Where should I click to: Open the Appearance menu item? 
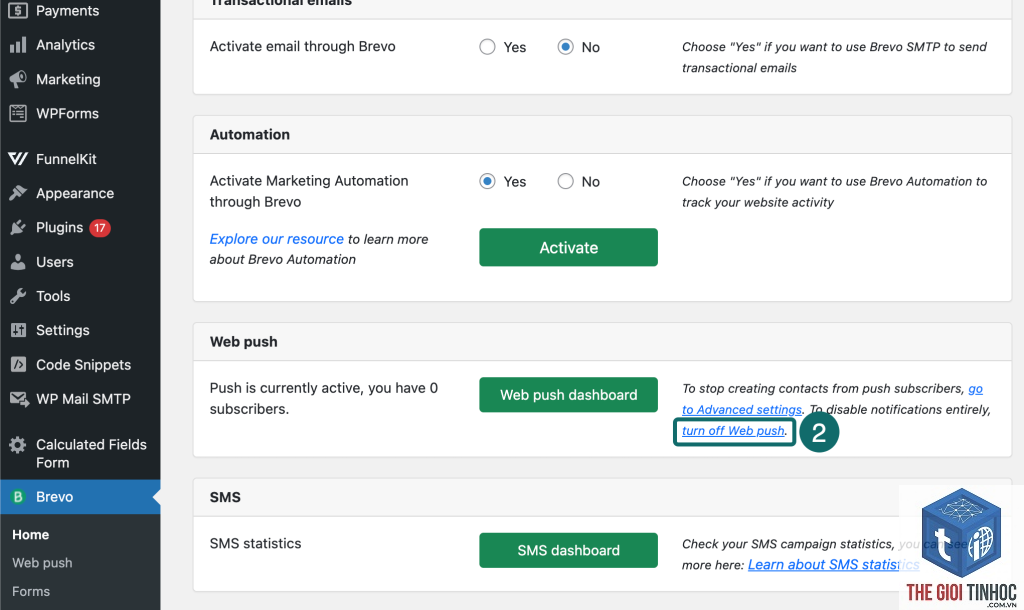(74, 193)
